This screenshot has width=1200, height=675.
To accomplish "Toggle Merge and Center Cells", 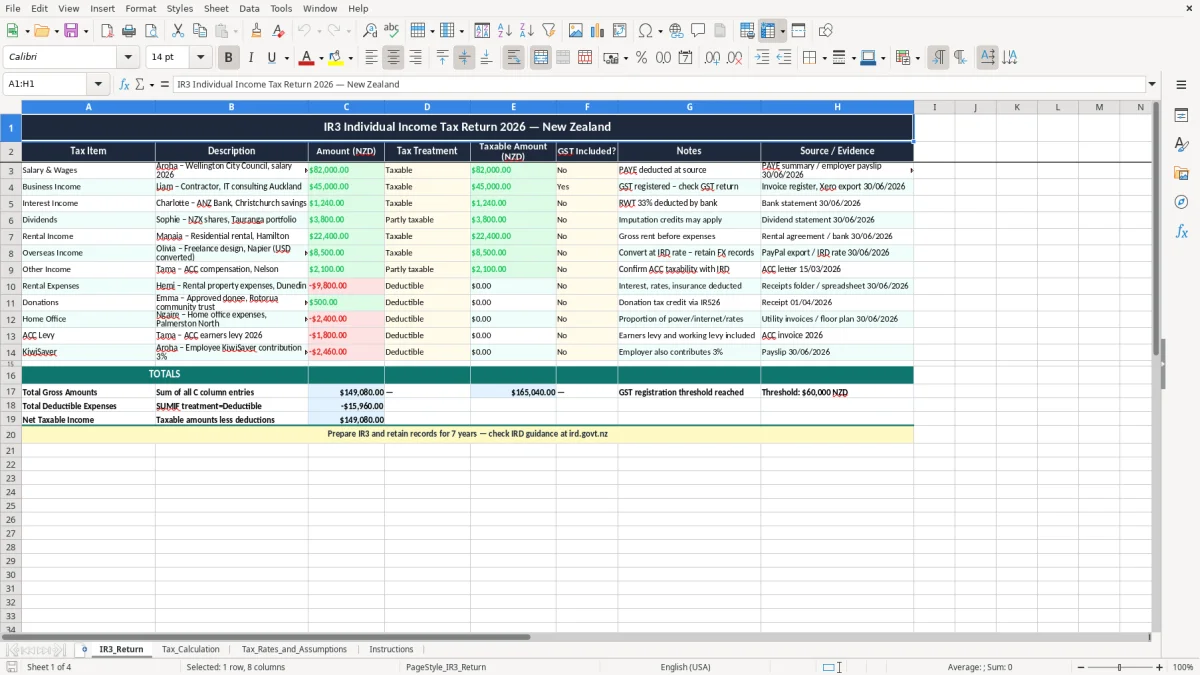I will coord(541,58).
